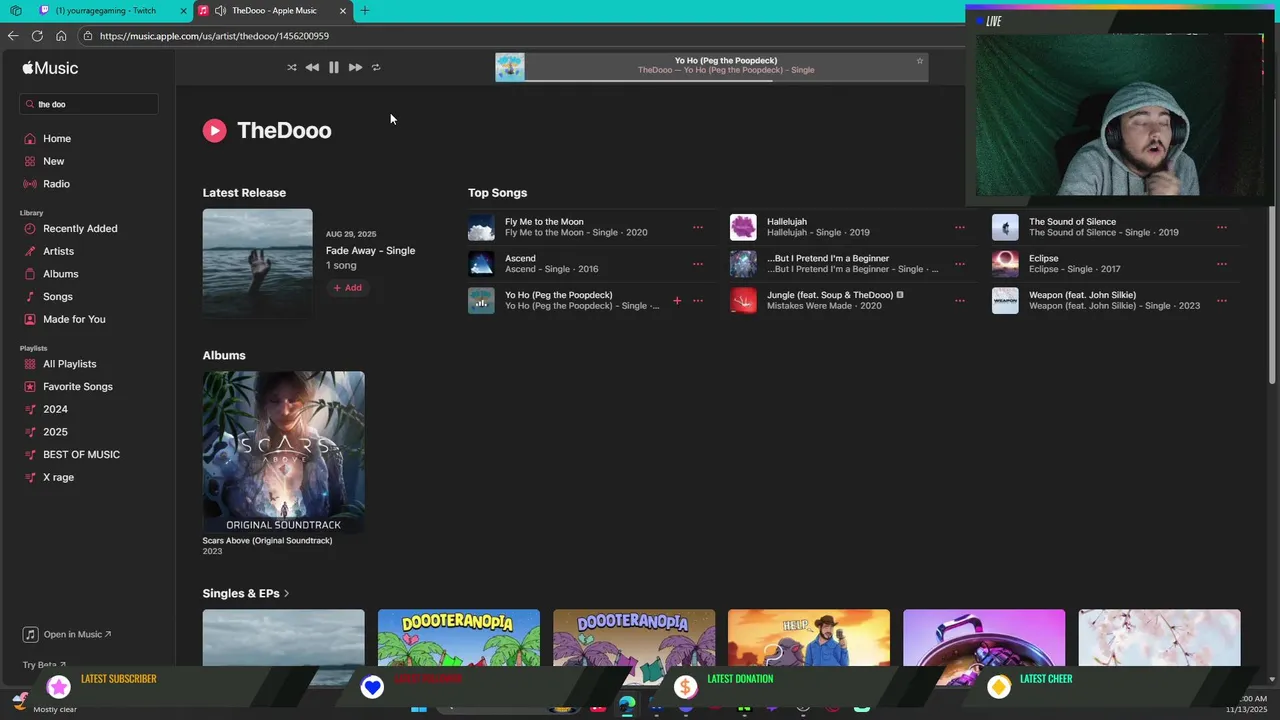Play ...But I Pretend I'm a Beginner artwork
Screen dimensions: 1280x720
(x=743, y=264)
